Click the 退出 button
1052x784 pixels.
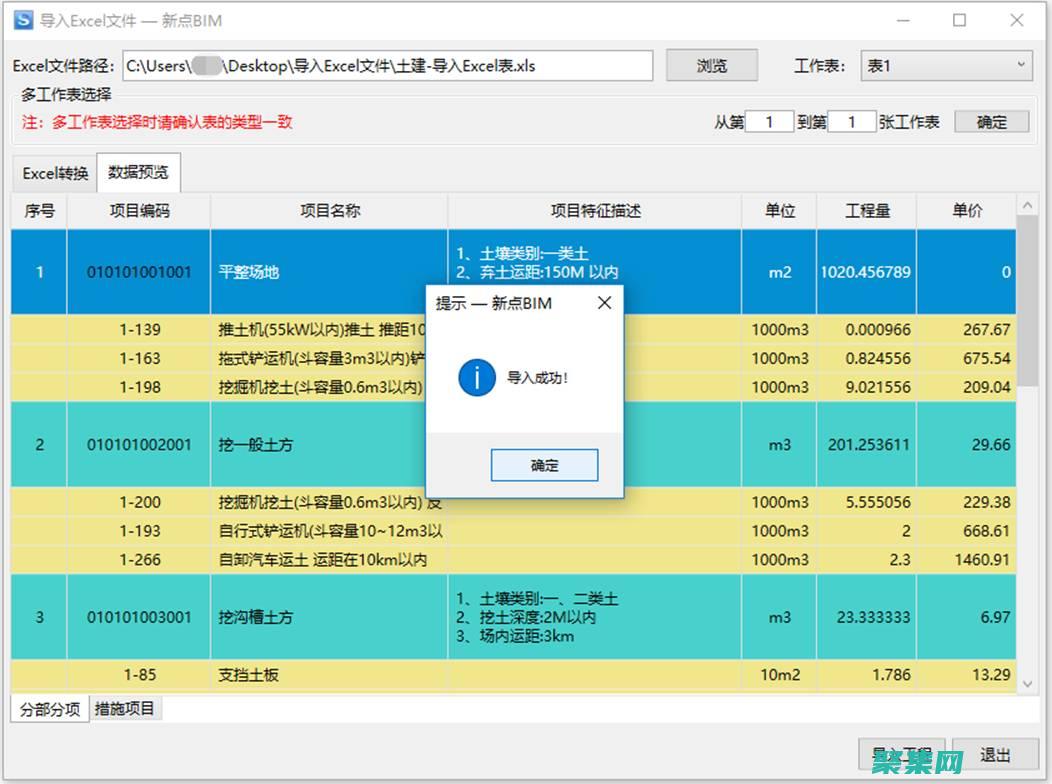click(994, 755)
